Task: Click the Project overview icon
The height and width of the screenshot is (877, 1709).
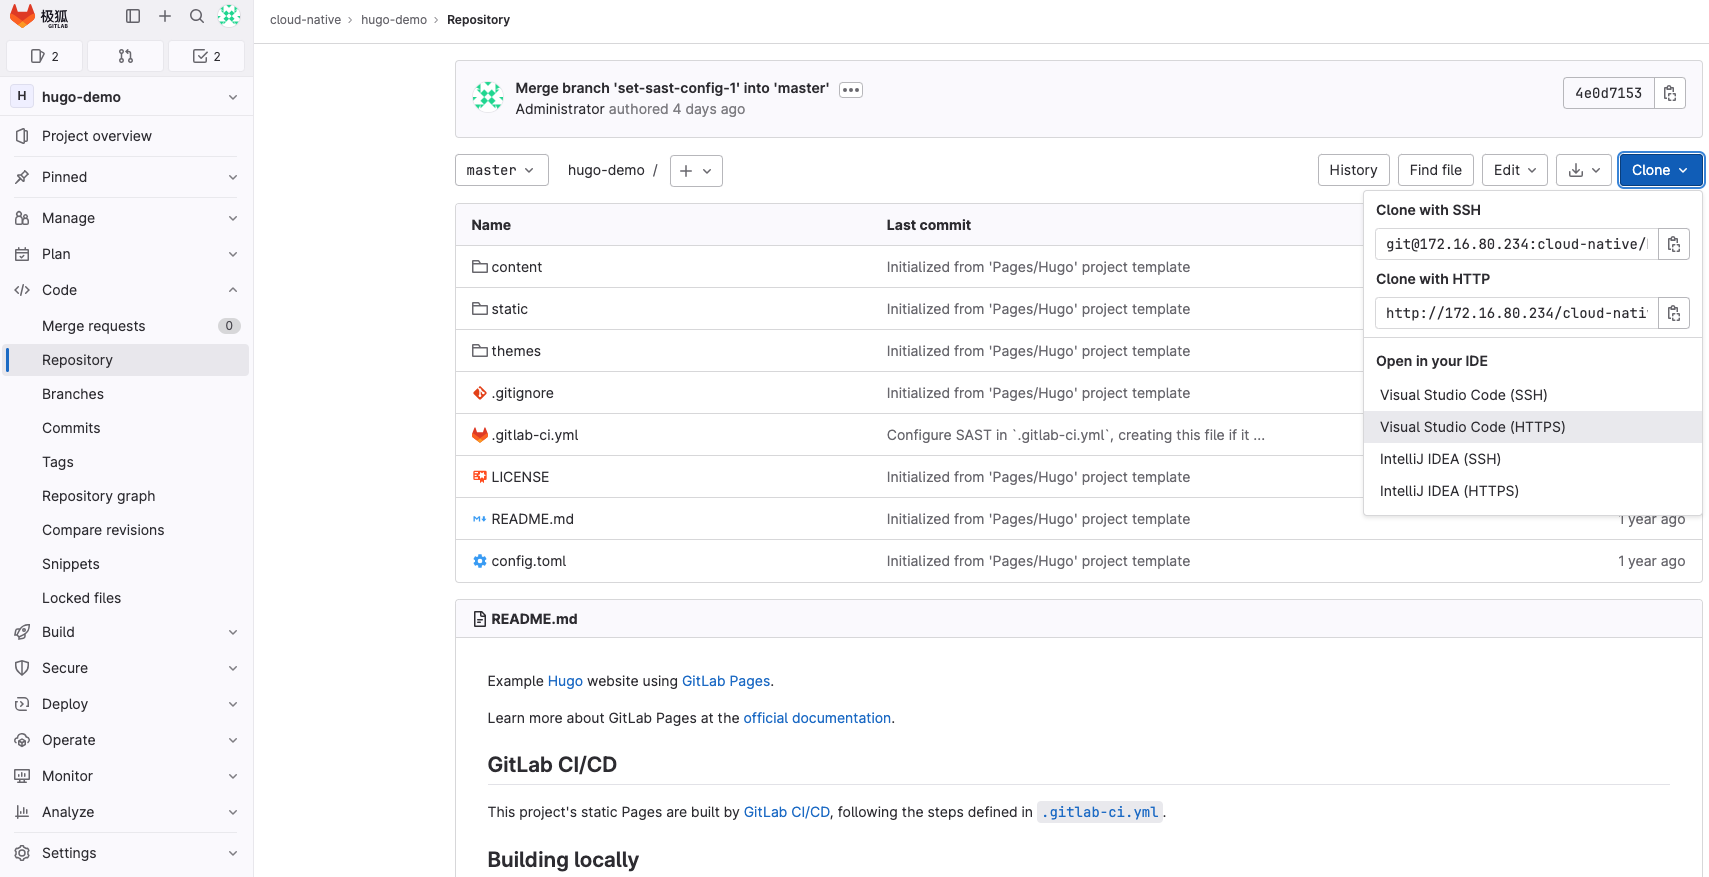Action: click(22, 136)
